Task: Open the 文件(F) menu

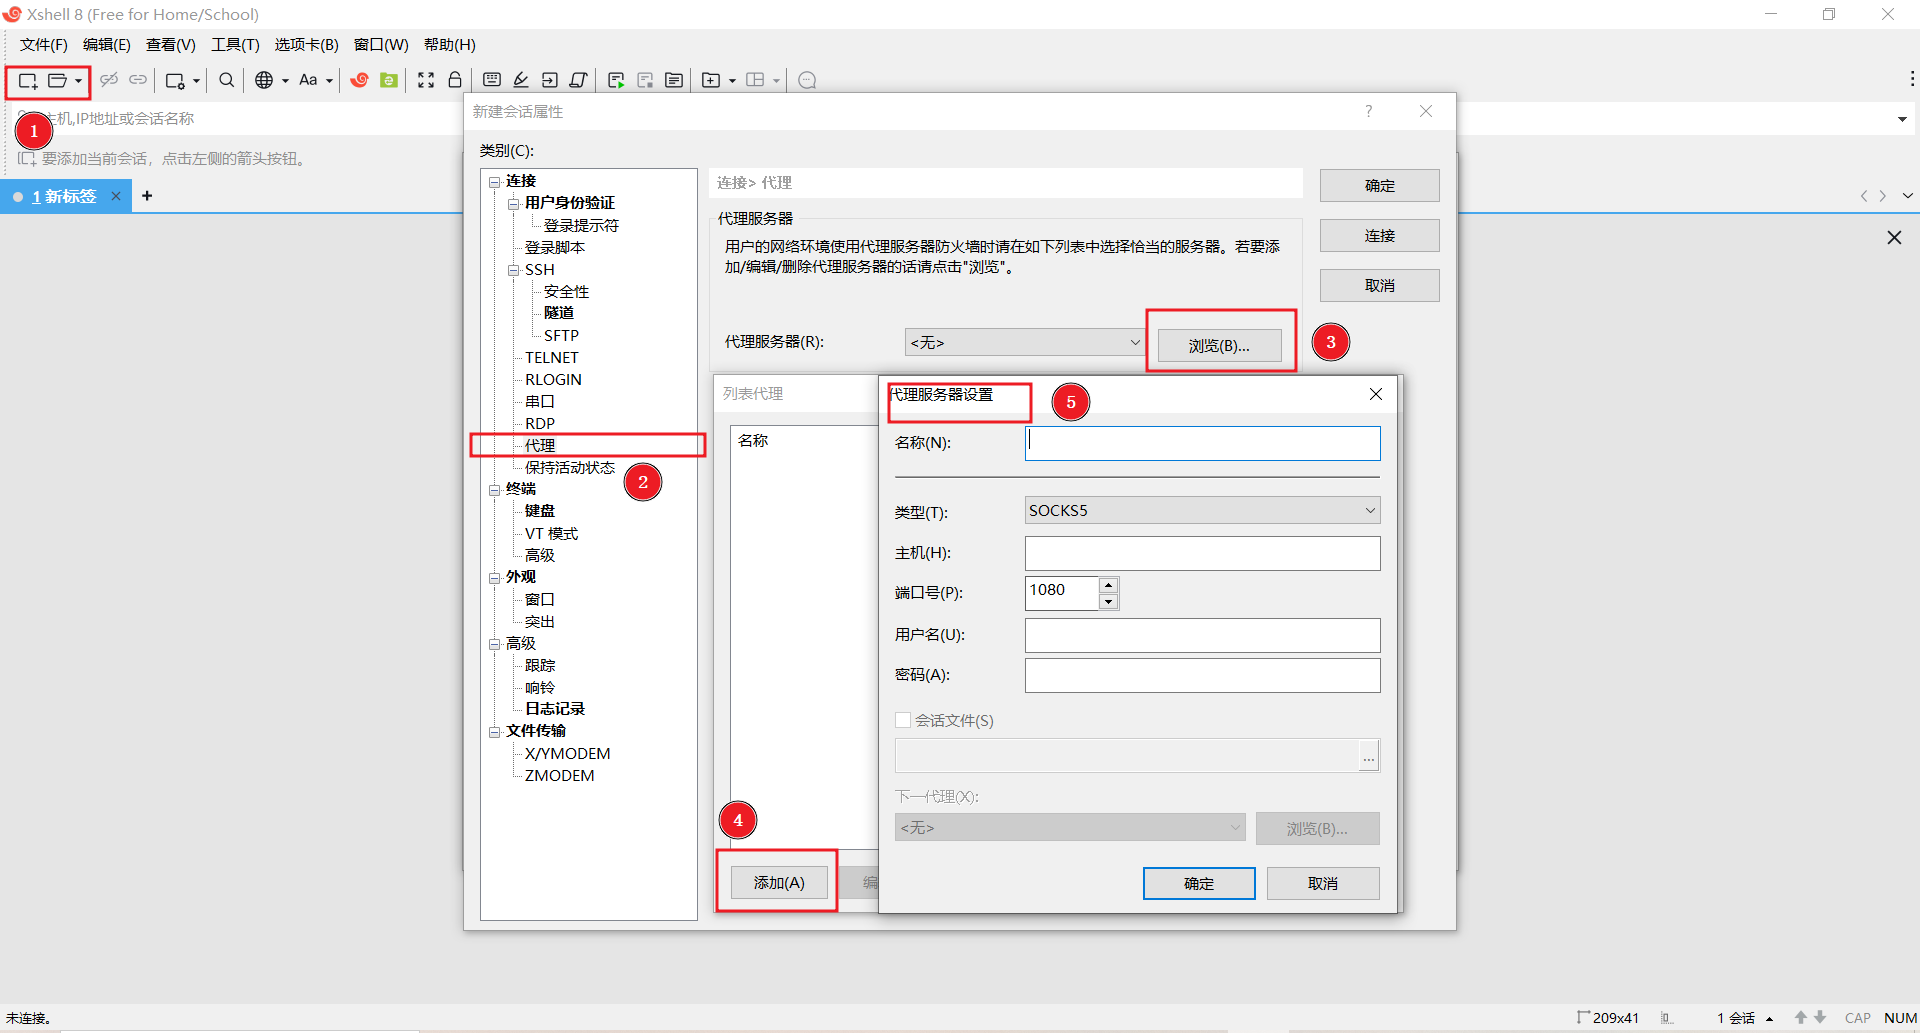Action: (43, 45)
